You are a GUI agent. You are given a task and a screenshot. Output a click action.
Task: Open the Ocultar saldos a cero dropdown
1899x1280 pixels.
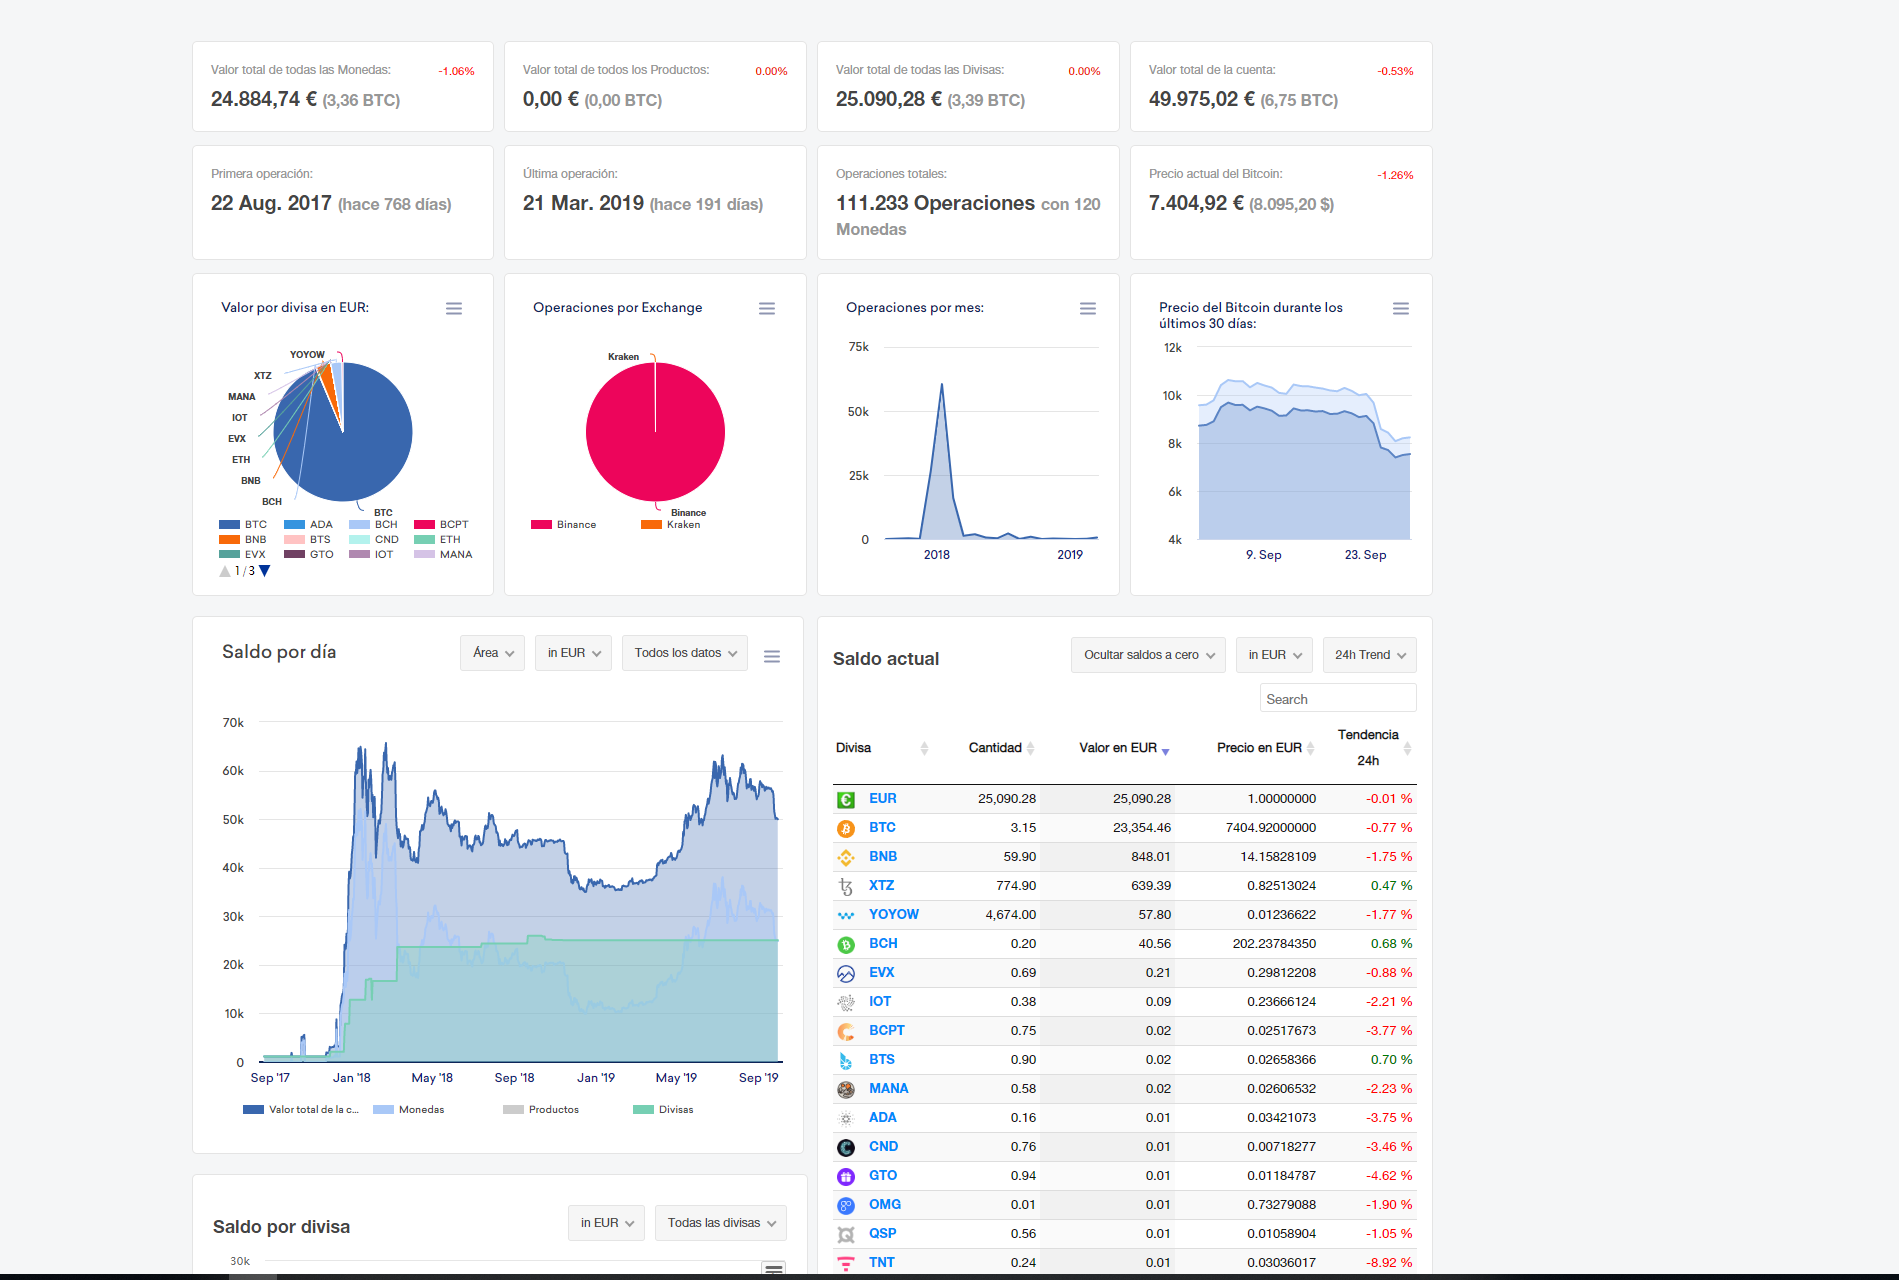[1148, 655]
